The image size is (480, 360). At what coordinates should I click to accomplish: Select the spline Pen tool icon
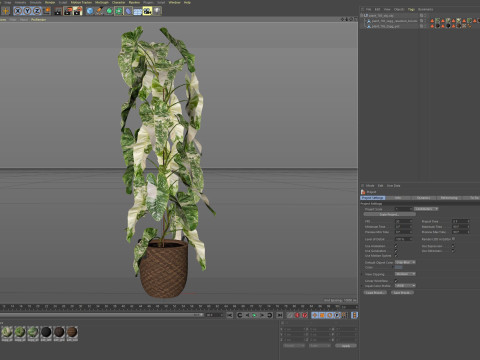click(99, 11)
